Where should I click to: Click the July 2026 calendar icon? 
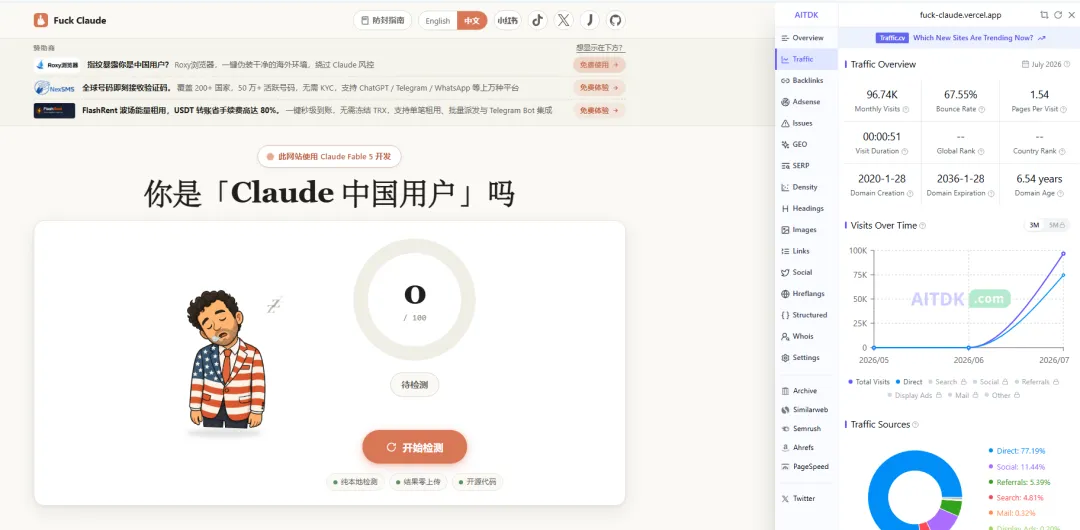pos(1025,64)
